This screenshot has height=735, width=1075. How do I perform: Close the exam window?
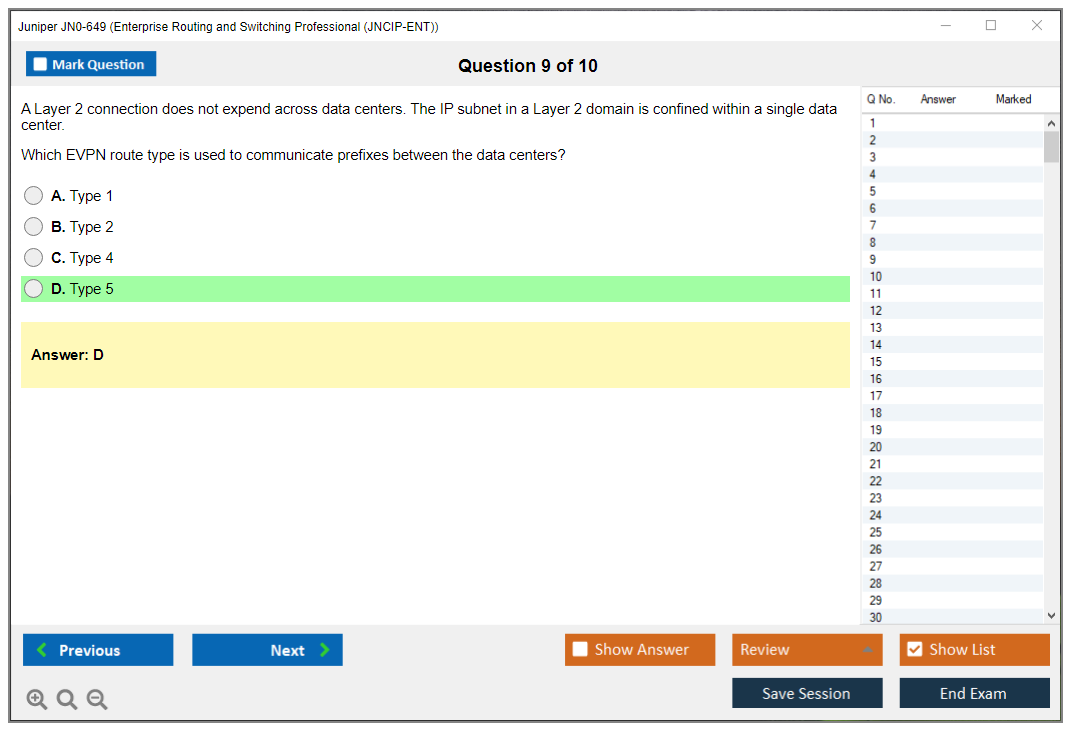point(1037,26)
